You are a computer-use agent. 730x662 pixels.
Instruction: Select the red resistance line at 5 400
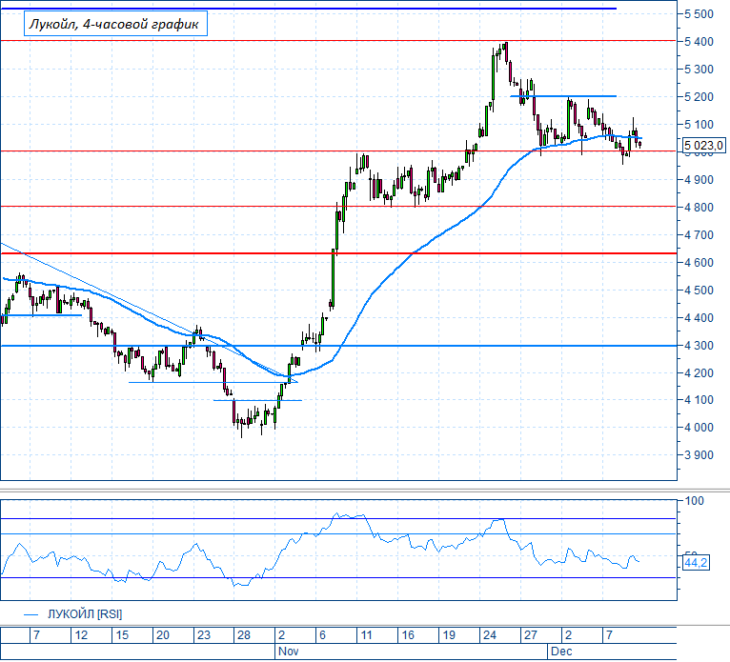pos(338,41)
